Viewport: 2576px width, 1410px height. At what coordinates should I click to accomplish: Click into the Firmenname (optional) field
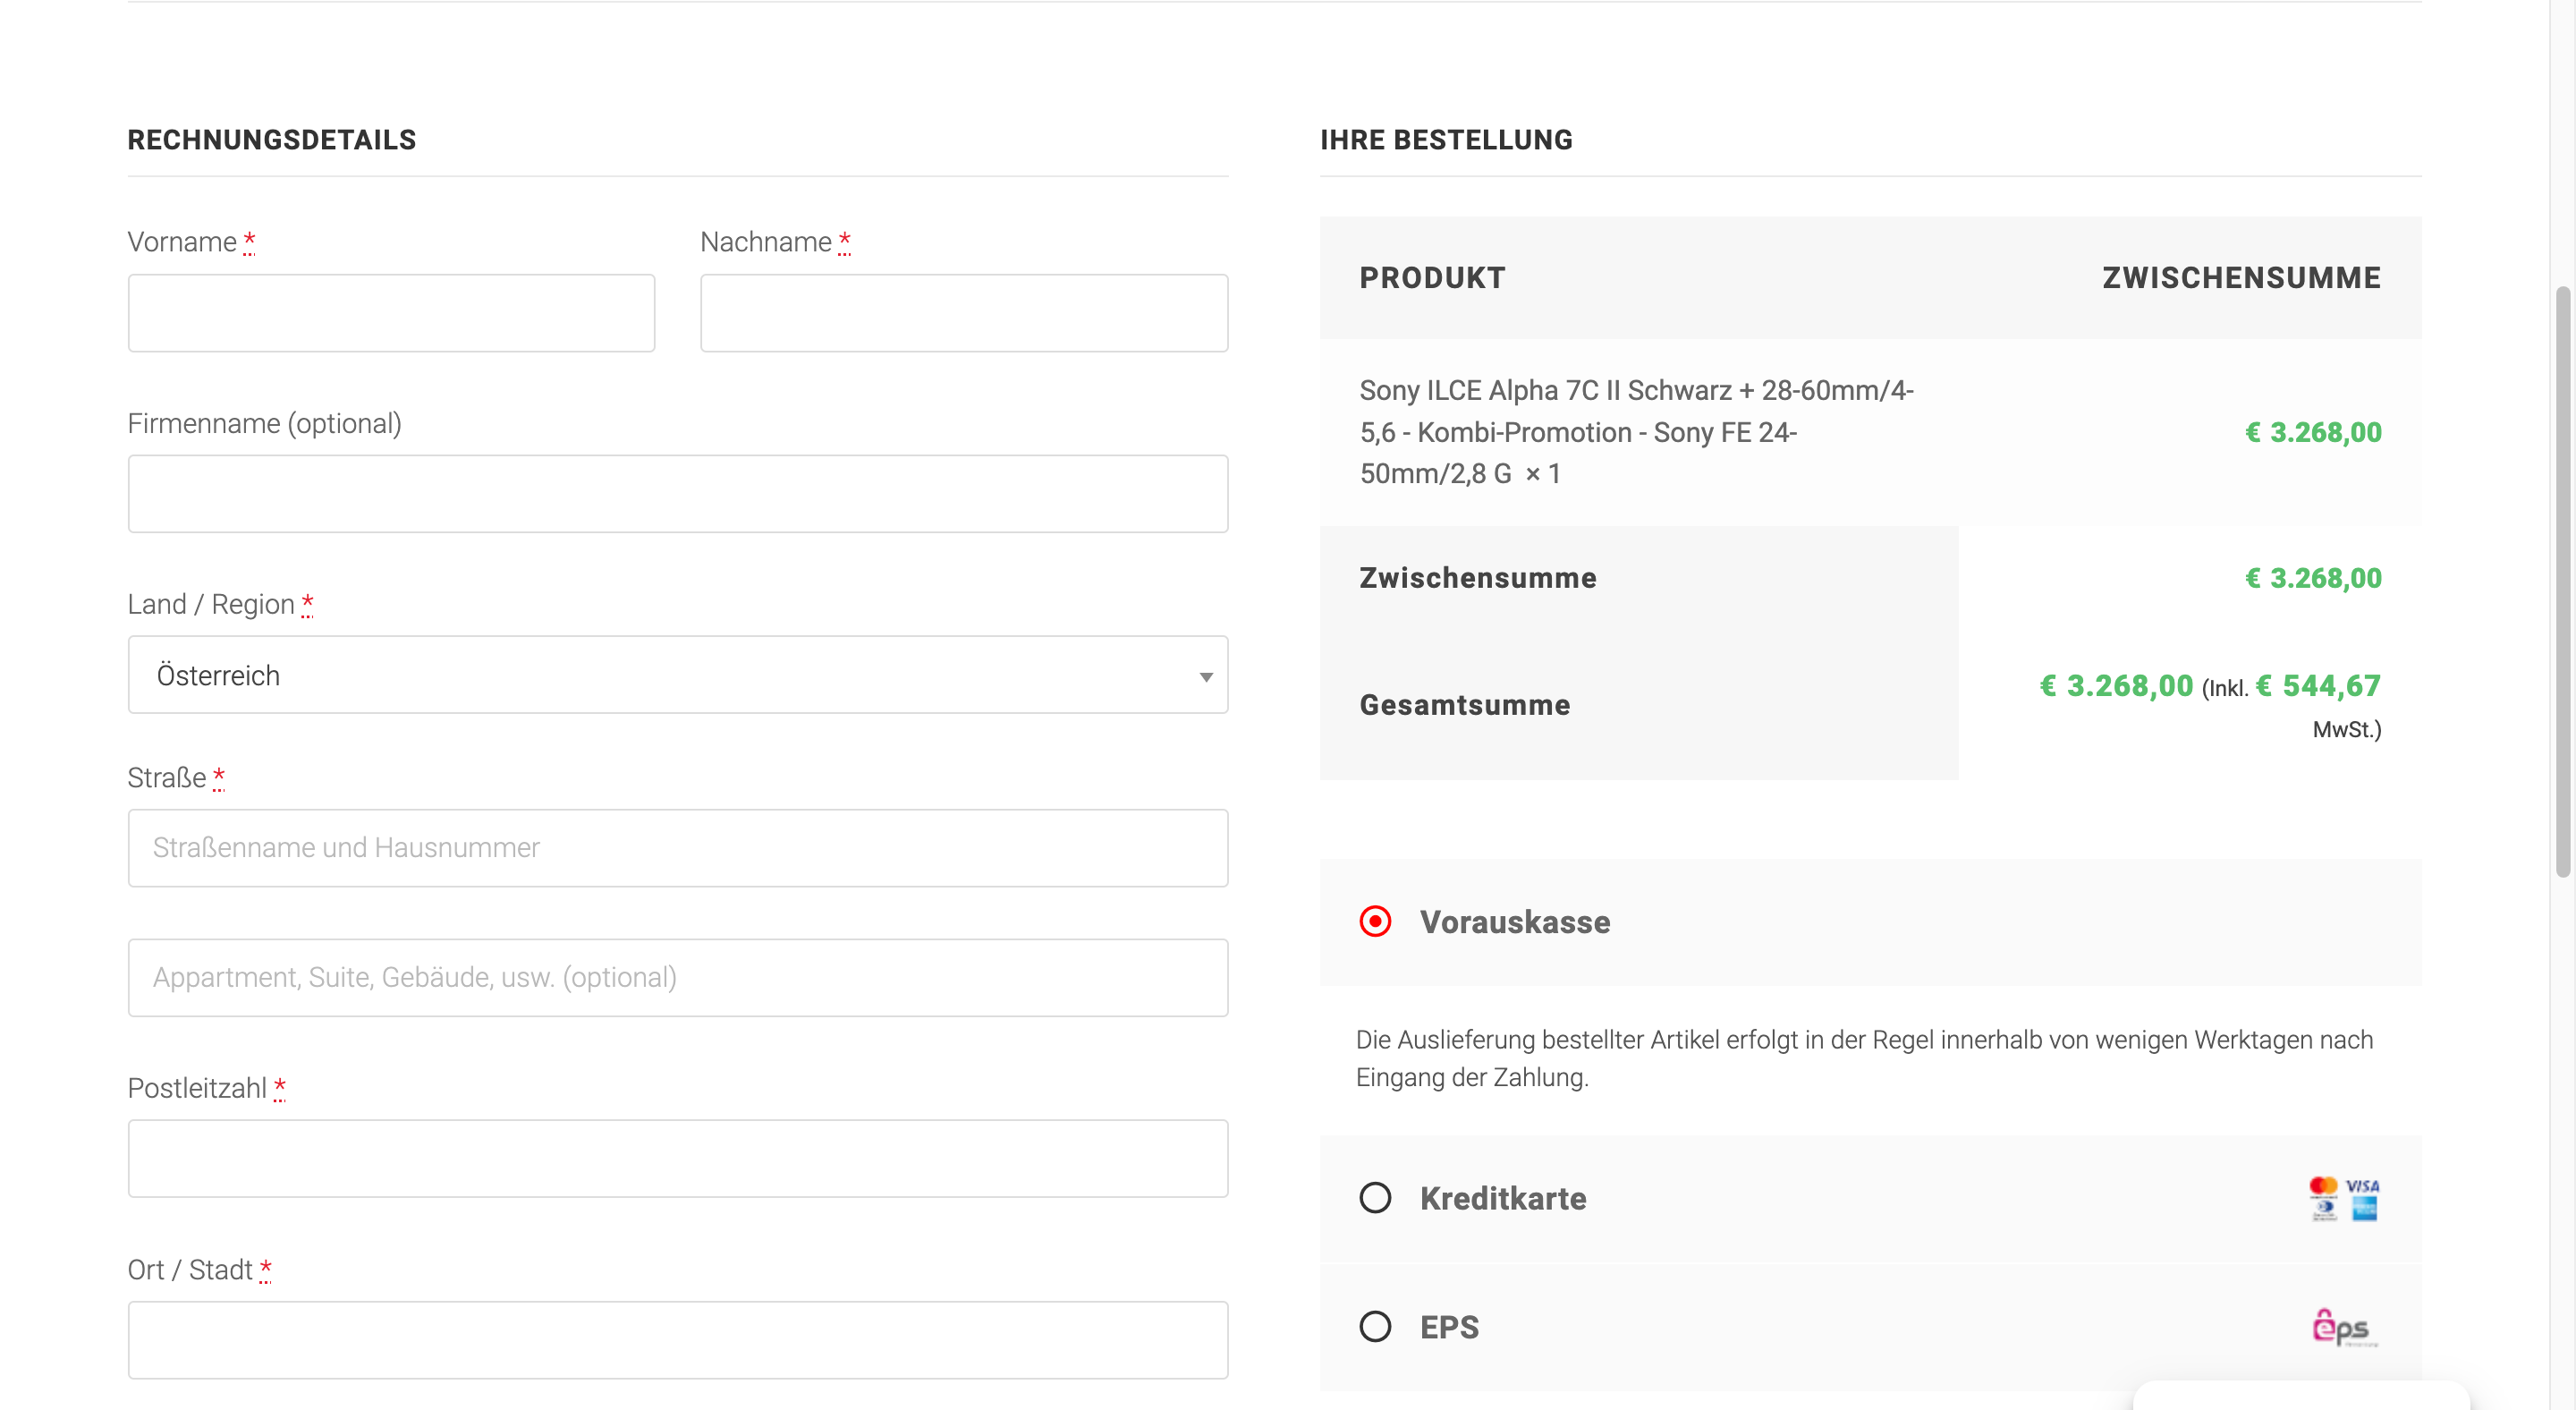coord(678,494)
